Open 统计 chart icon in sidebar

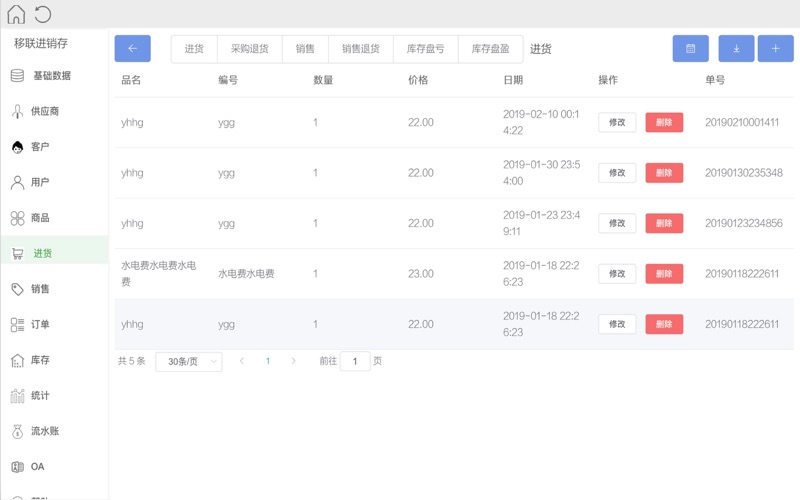click(17, 395)
